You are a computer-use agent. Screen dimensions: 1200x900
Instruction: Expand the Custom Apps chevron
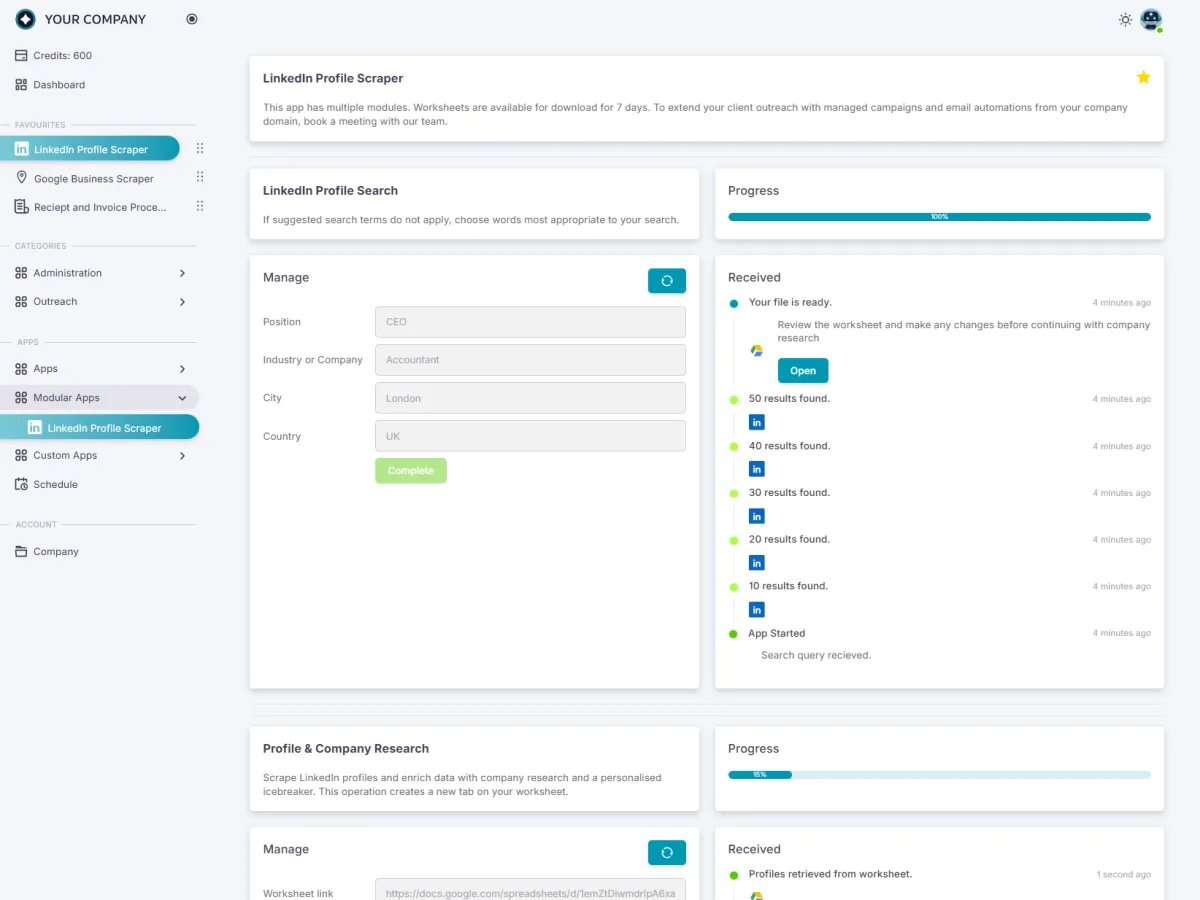pyautogui.click(x=182, y=456)
